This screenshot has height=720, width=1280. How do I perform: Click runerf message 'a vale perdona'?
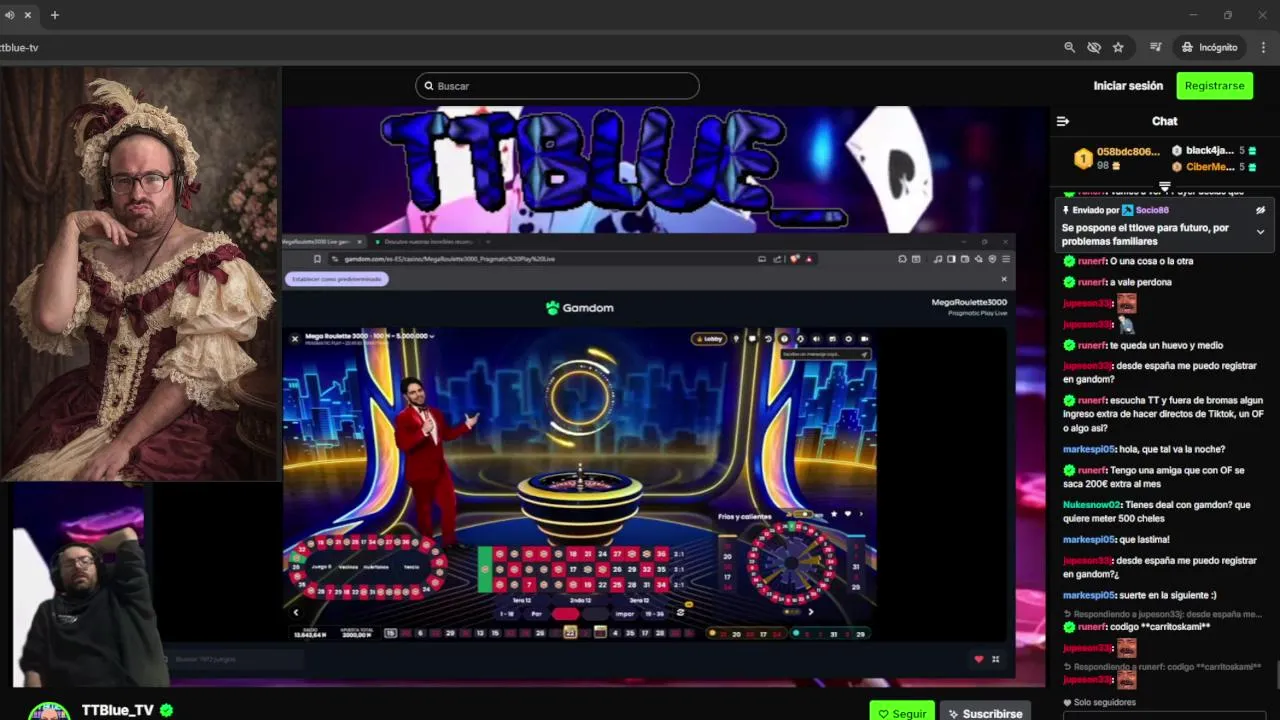pyautogui.click(x=1141, y=282)
